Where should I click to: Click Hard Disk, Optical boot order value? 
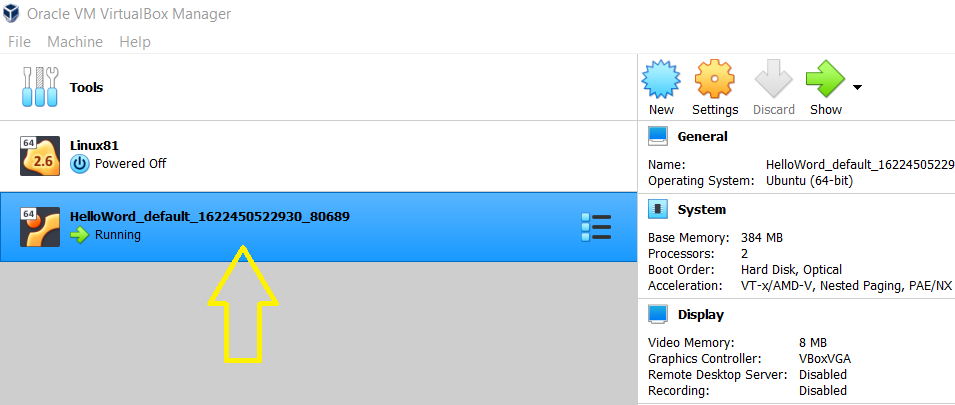(791, 270)
